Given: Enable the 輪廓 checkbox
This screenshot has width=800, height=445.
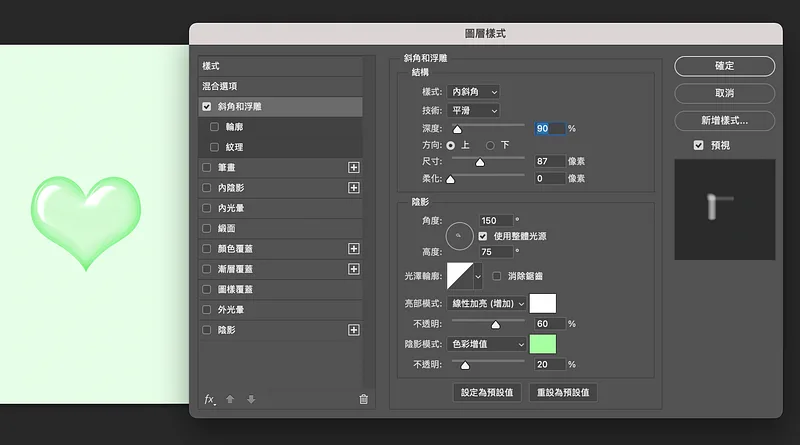Looking at the screenshot, I should click(x=214, y=127).
